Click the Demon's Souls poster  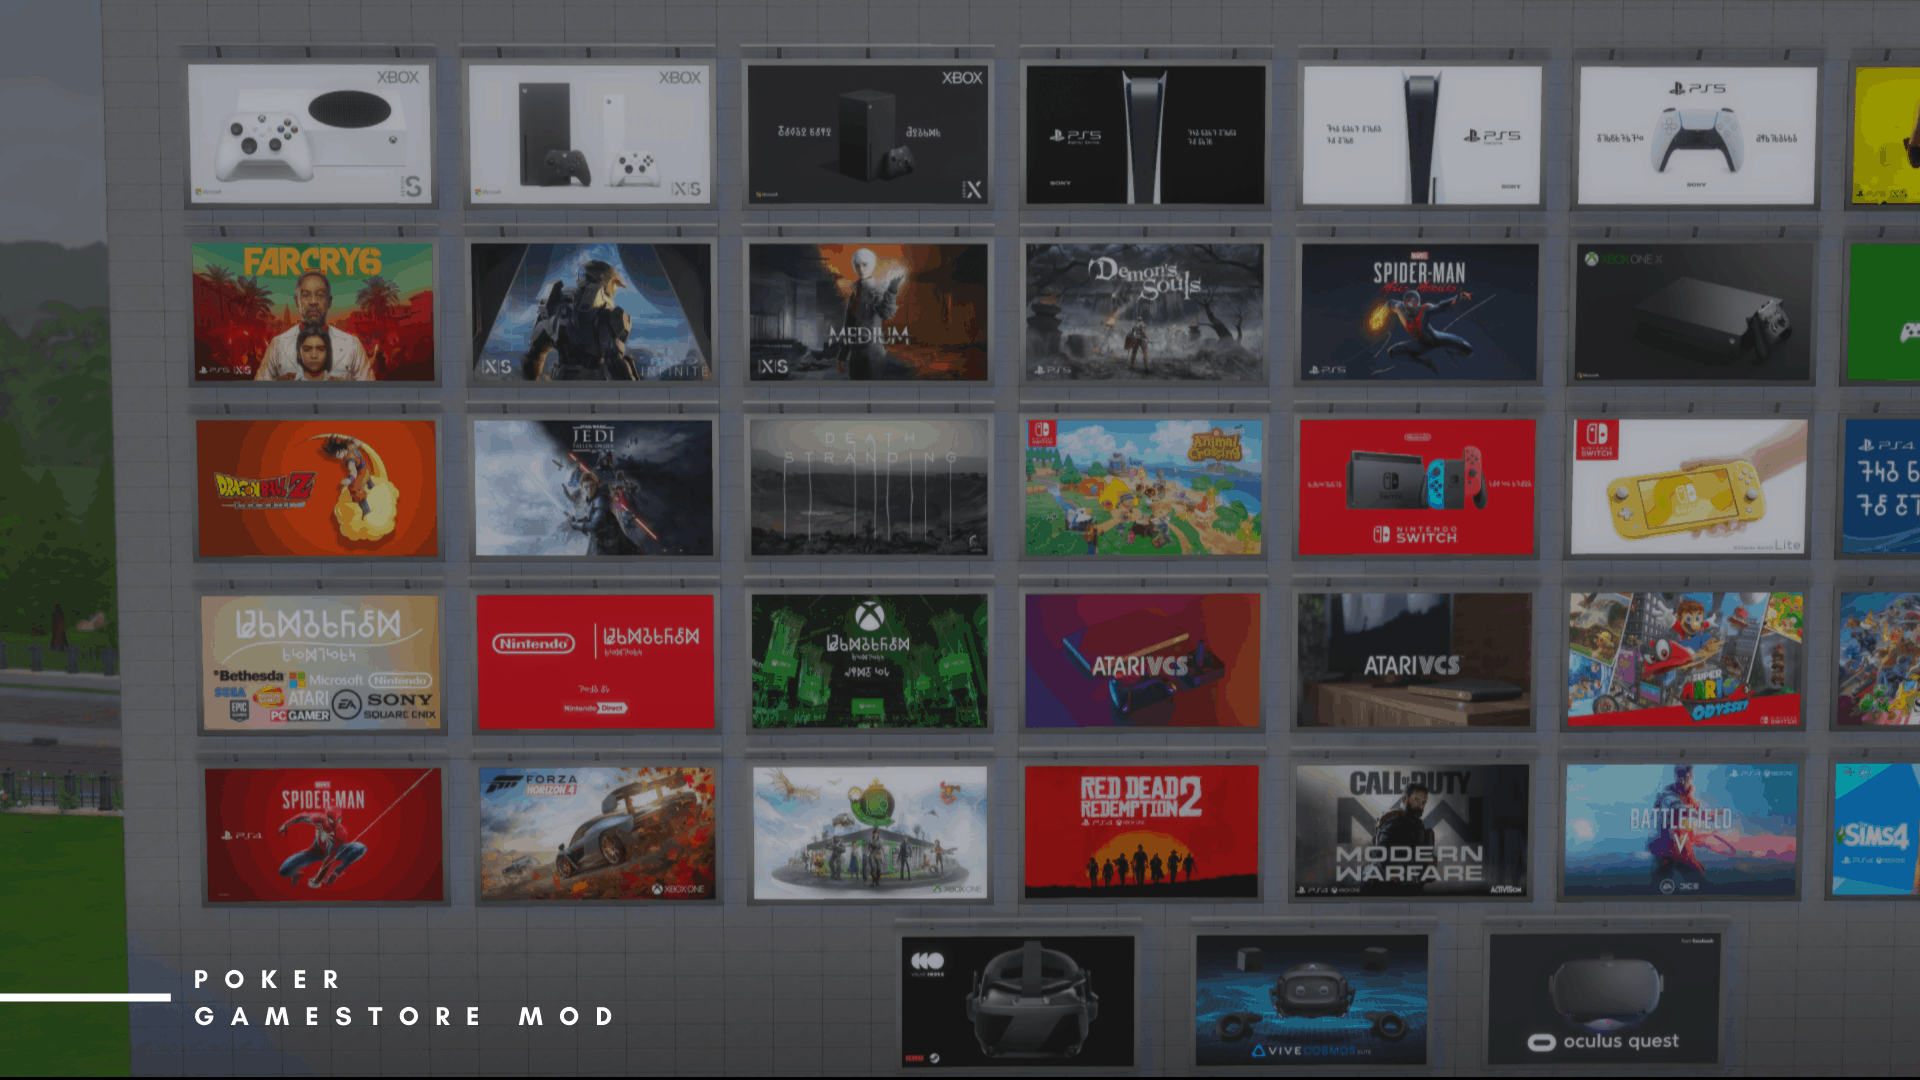coord(1144,312)
